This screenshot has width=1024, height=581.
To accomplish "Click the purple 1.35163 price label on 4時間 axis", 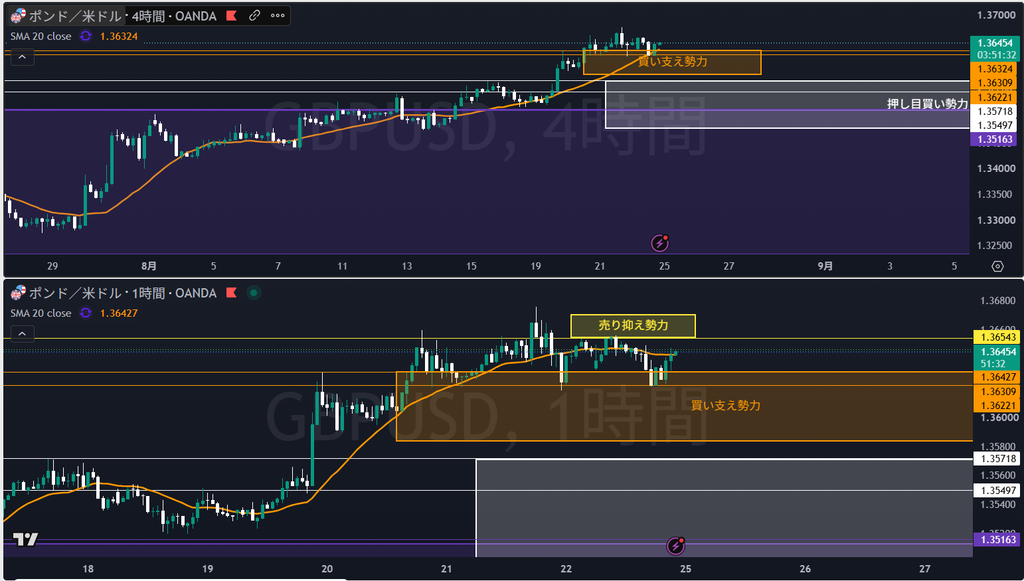I will coord(994,139).
